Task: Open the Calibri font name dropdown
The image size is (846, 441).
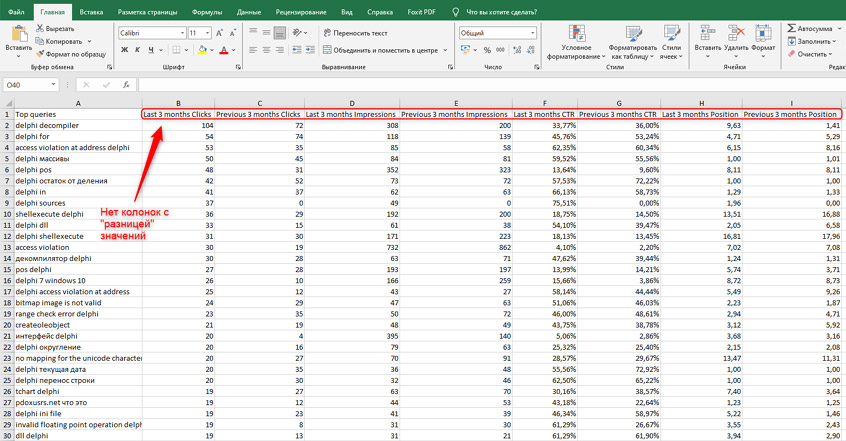Action: pos(182,33)
